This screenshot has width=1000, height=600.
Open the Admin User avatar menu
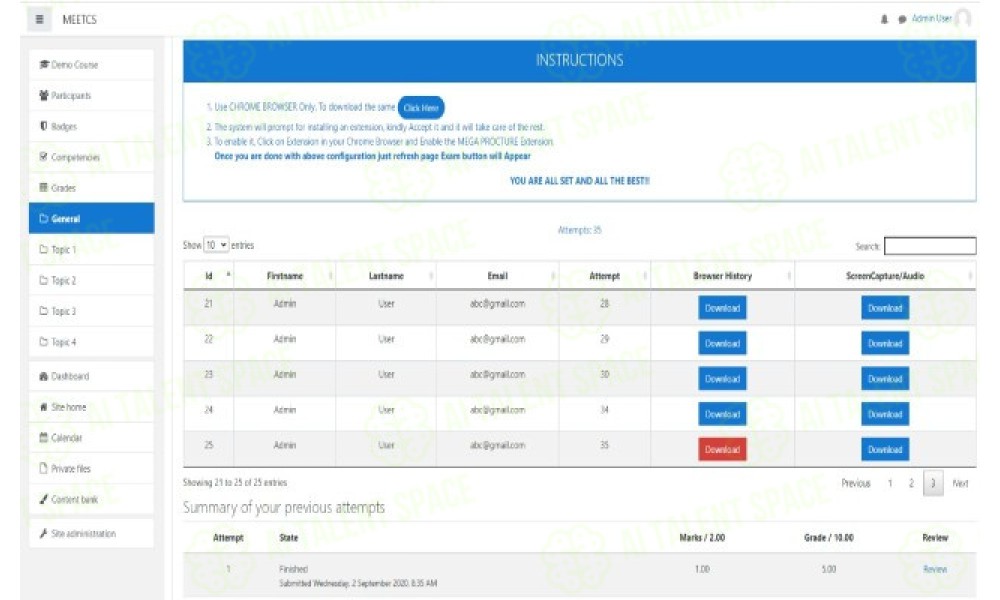pos(963,18)
